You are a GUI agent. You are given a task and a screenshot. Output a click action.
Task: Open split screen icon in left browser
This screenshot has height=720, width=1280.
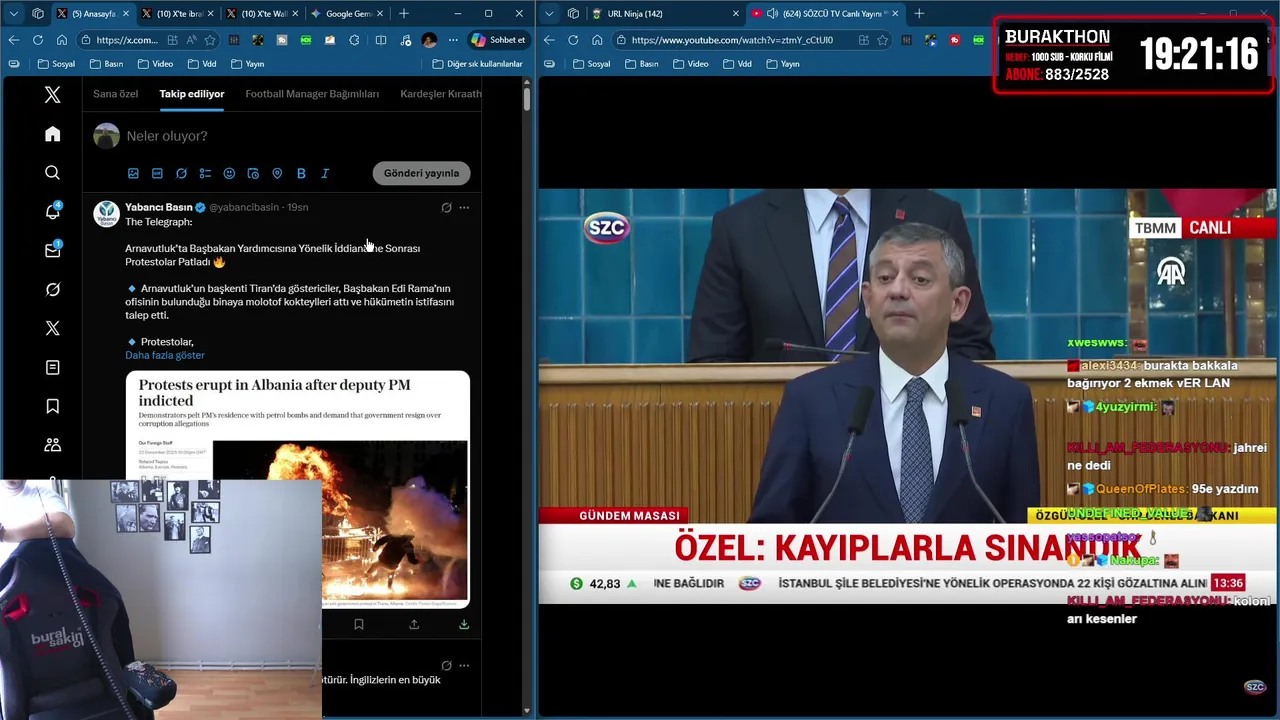[x=381, y=40]
